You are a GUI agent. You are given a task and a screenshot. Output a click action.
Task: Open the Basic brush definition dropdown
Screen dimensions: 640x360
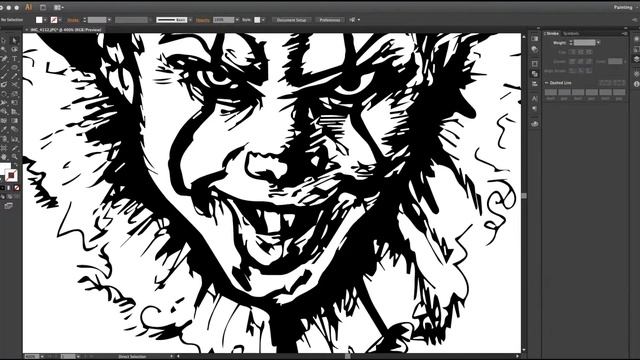(190, 20)
